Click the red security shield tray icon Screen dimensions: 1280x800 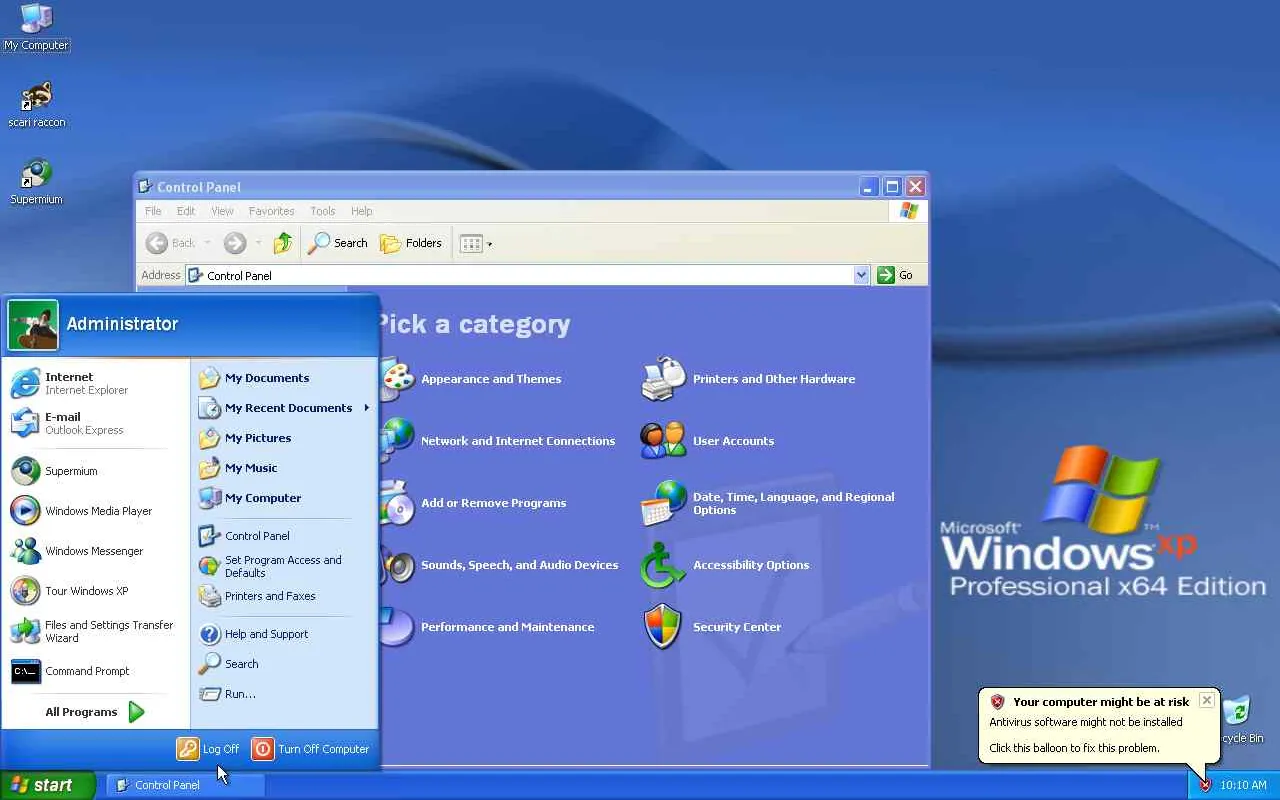(x=1205, y=785)
